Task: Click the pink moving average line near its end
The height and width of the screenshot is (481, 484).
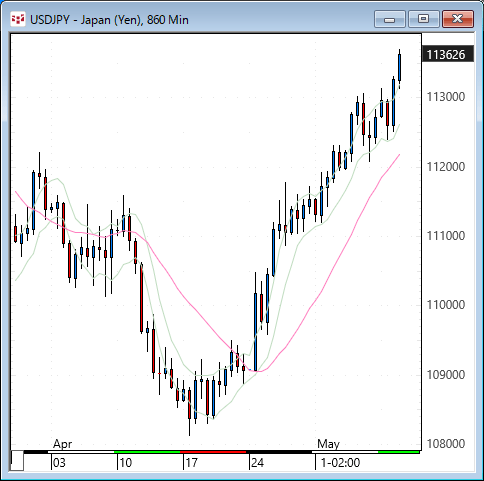Action: point(393,162)
